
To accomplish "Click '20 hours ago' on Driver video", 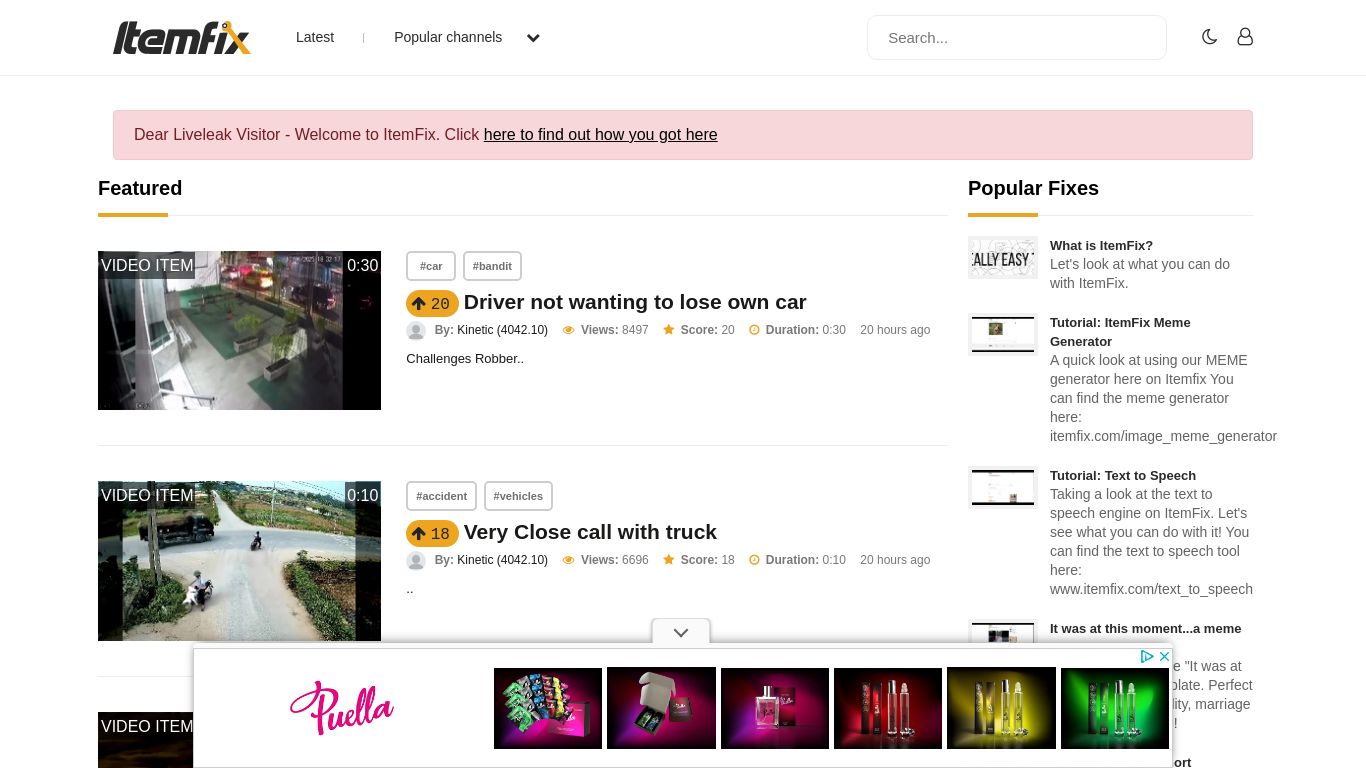I will (x=895, y=330).
